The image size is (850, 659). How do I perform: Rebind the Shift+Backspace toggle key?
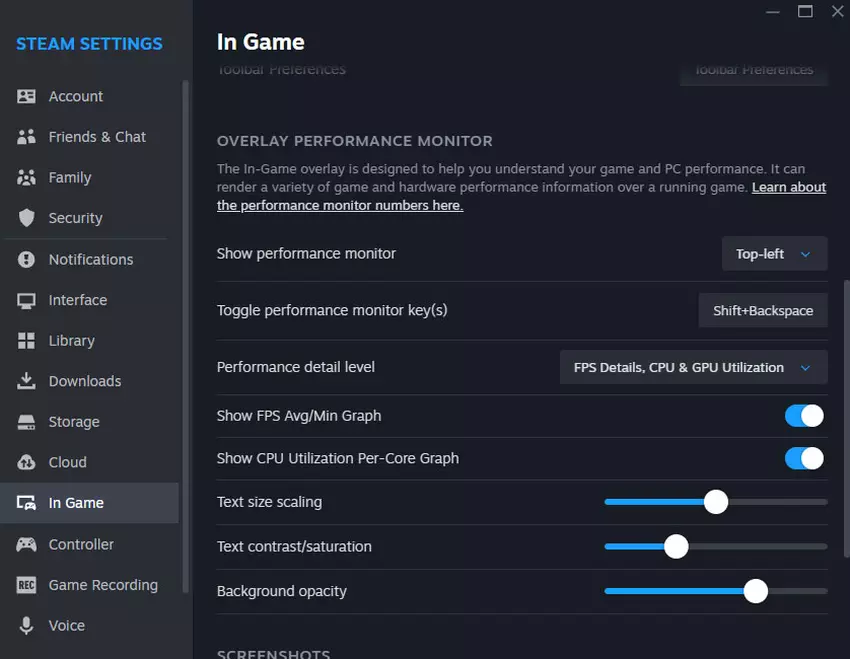click(762, 310)
